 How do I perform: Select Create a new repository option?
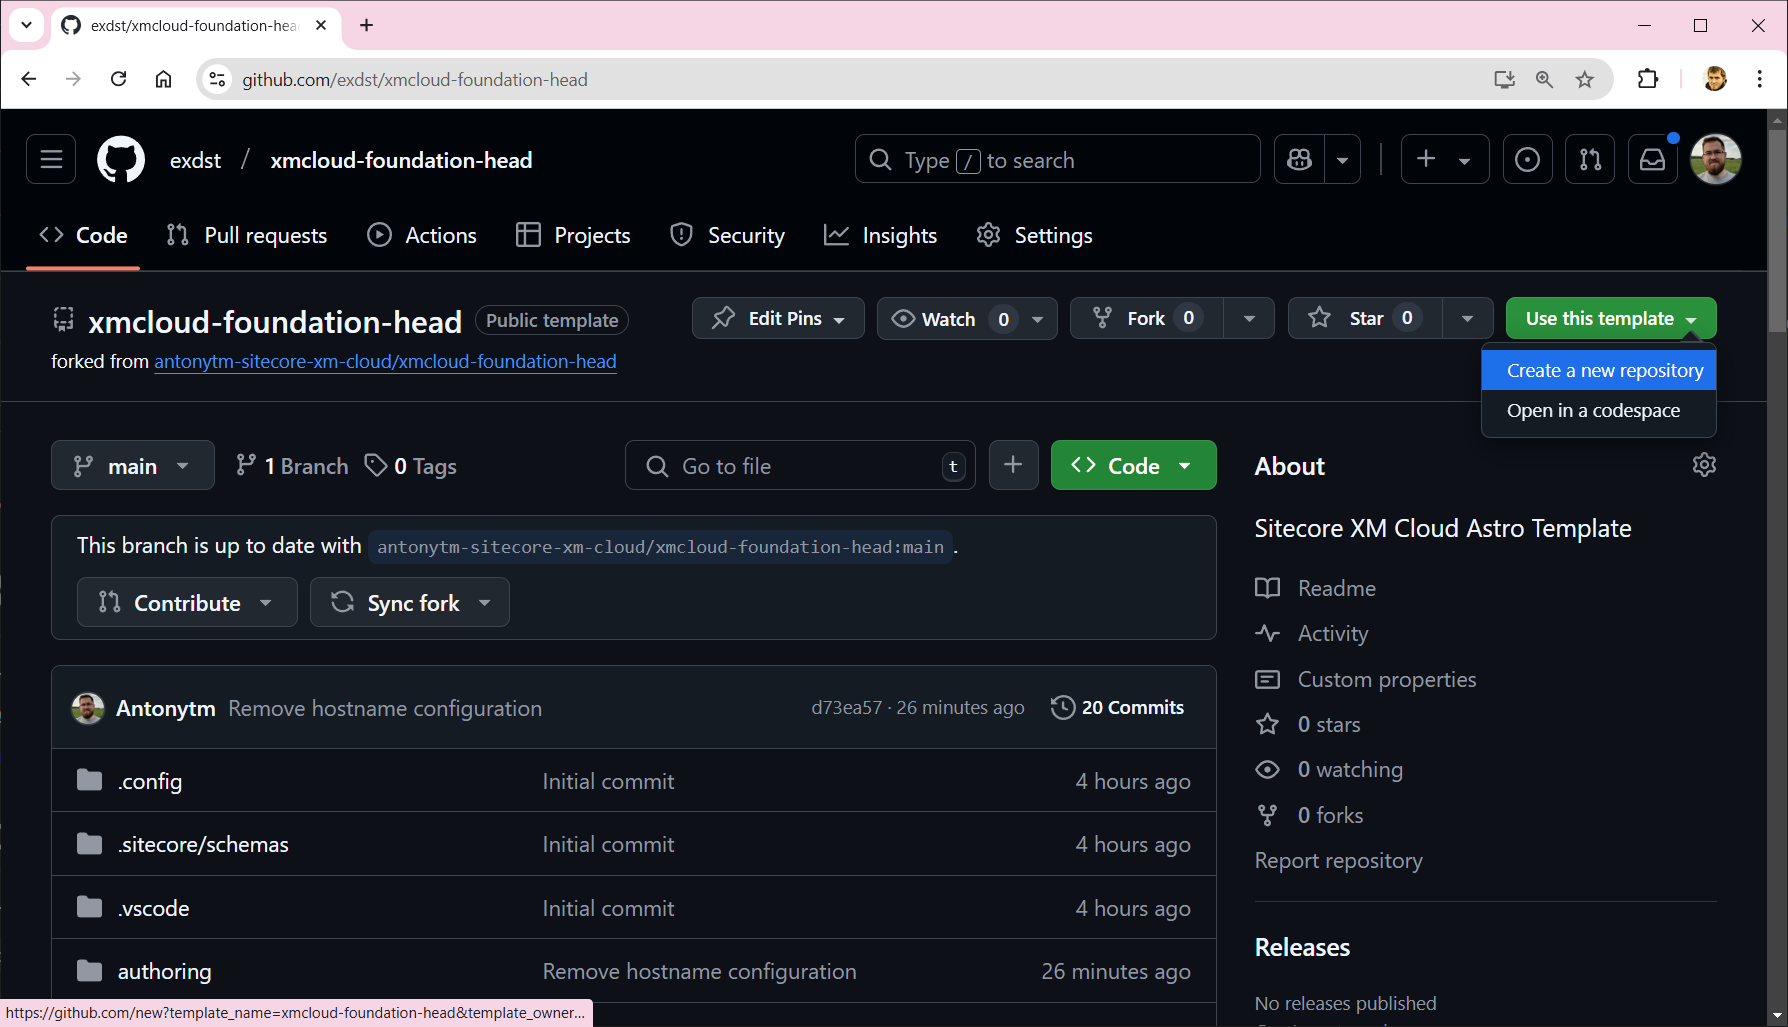pos(1598,369)
